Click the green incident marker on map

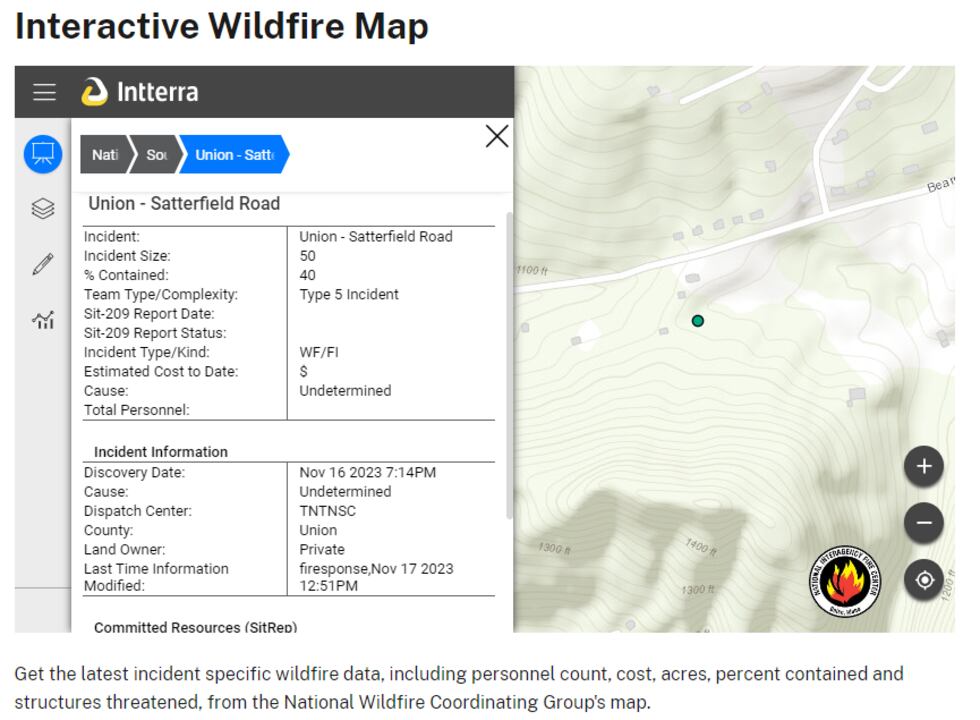(x=698, y=321)
